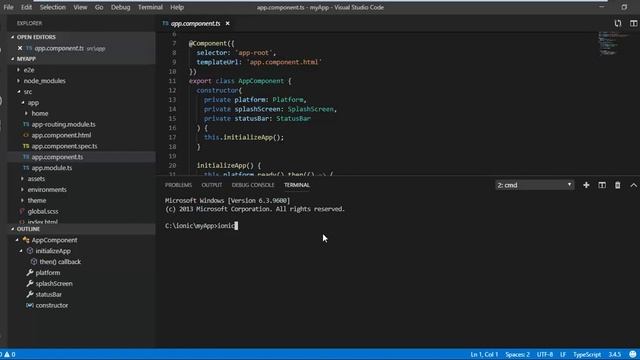Open global.scss file

[43, 211]
